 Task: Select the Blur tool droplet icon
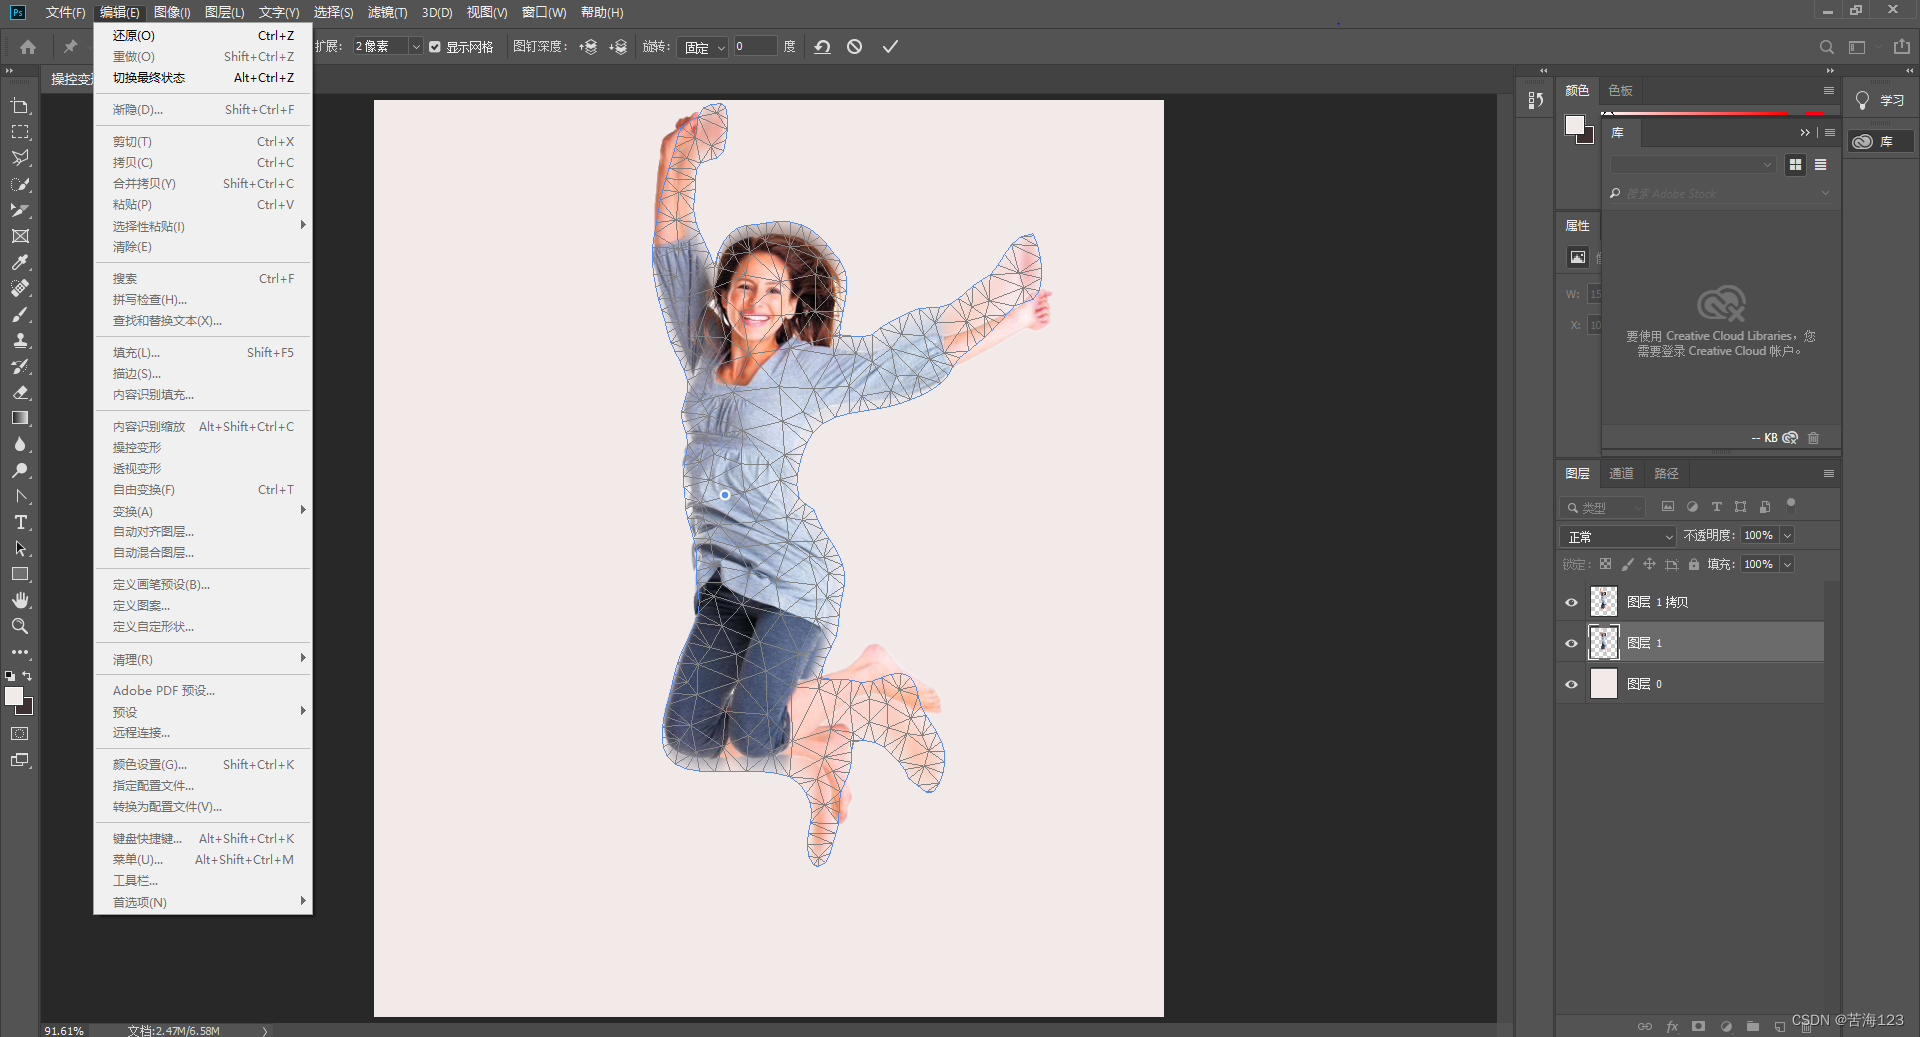pos(20,444)
